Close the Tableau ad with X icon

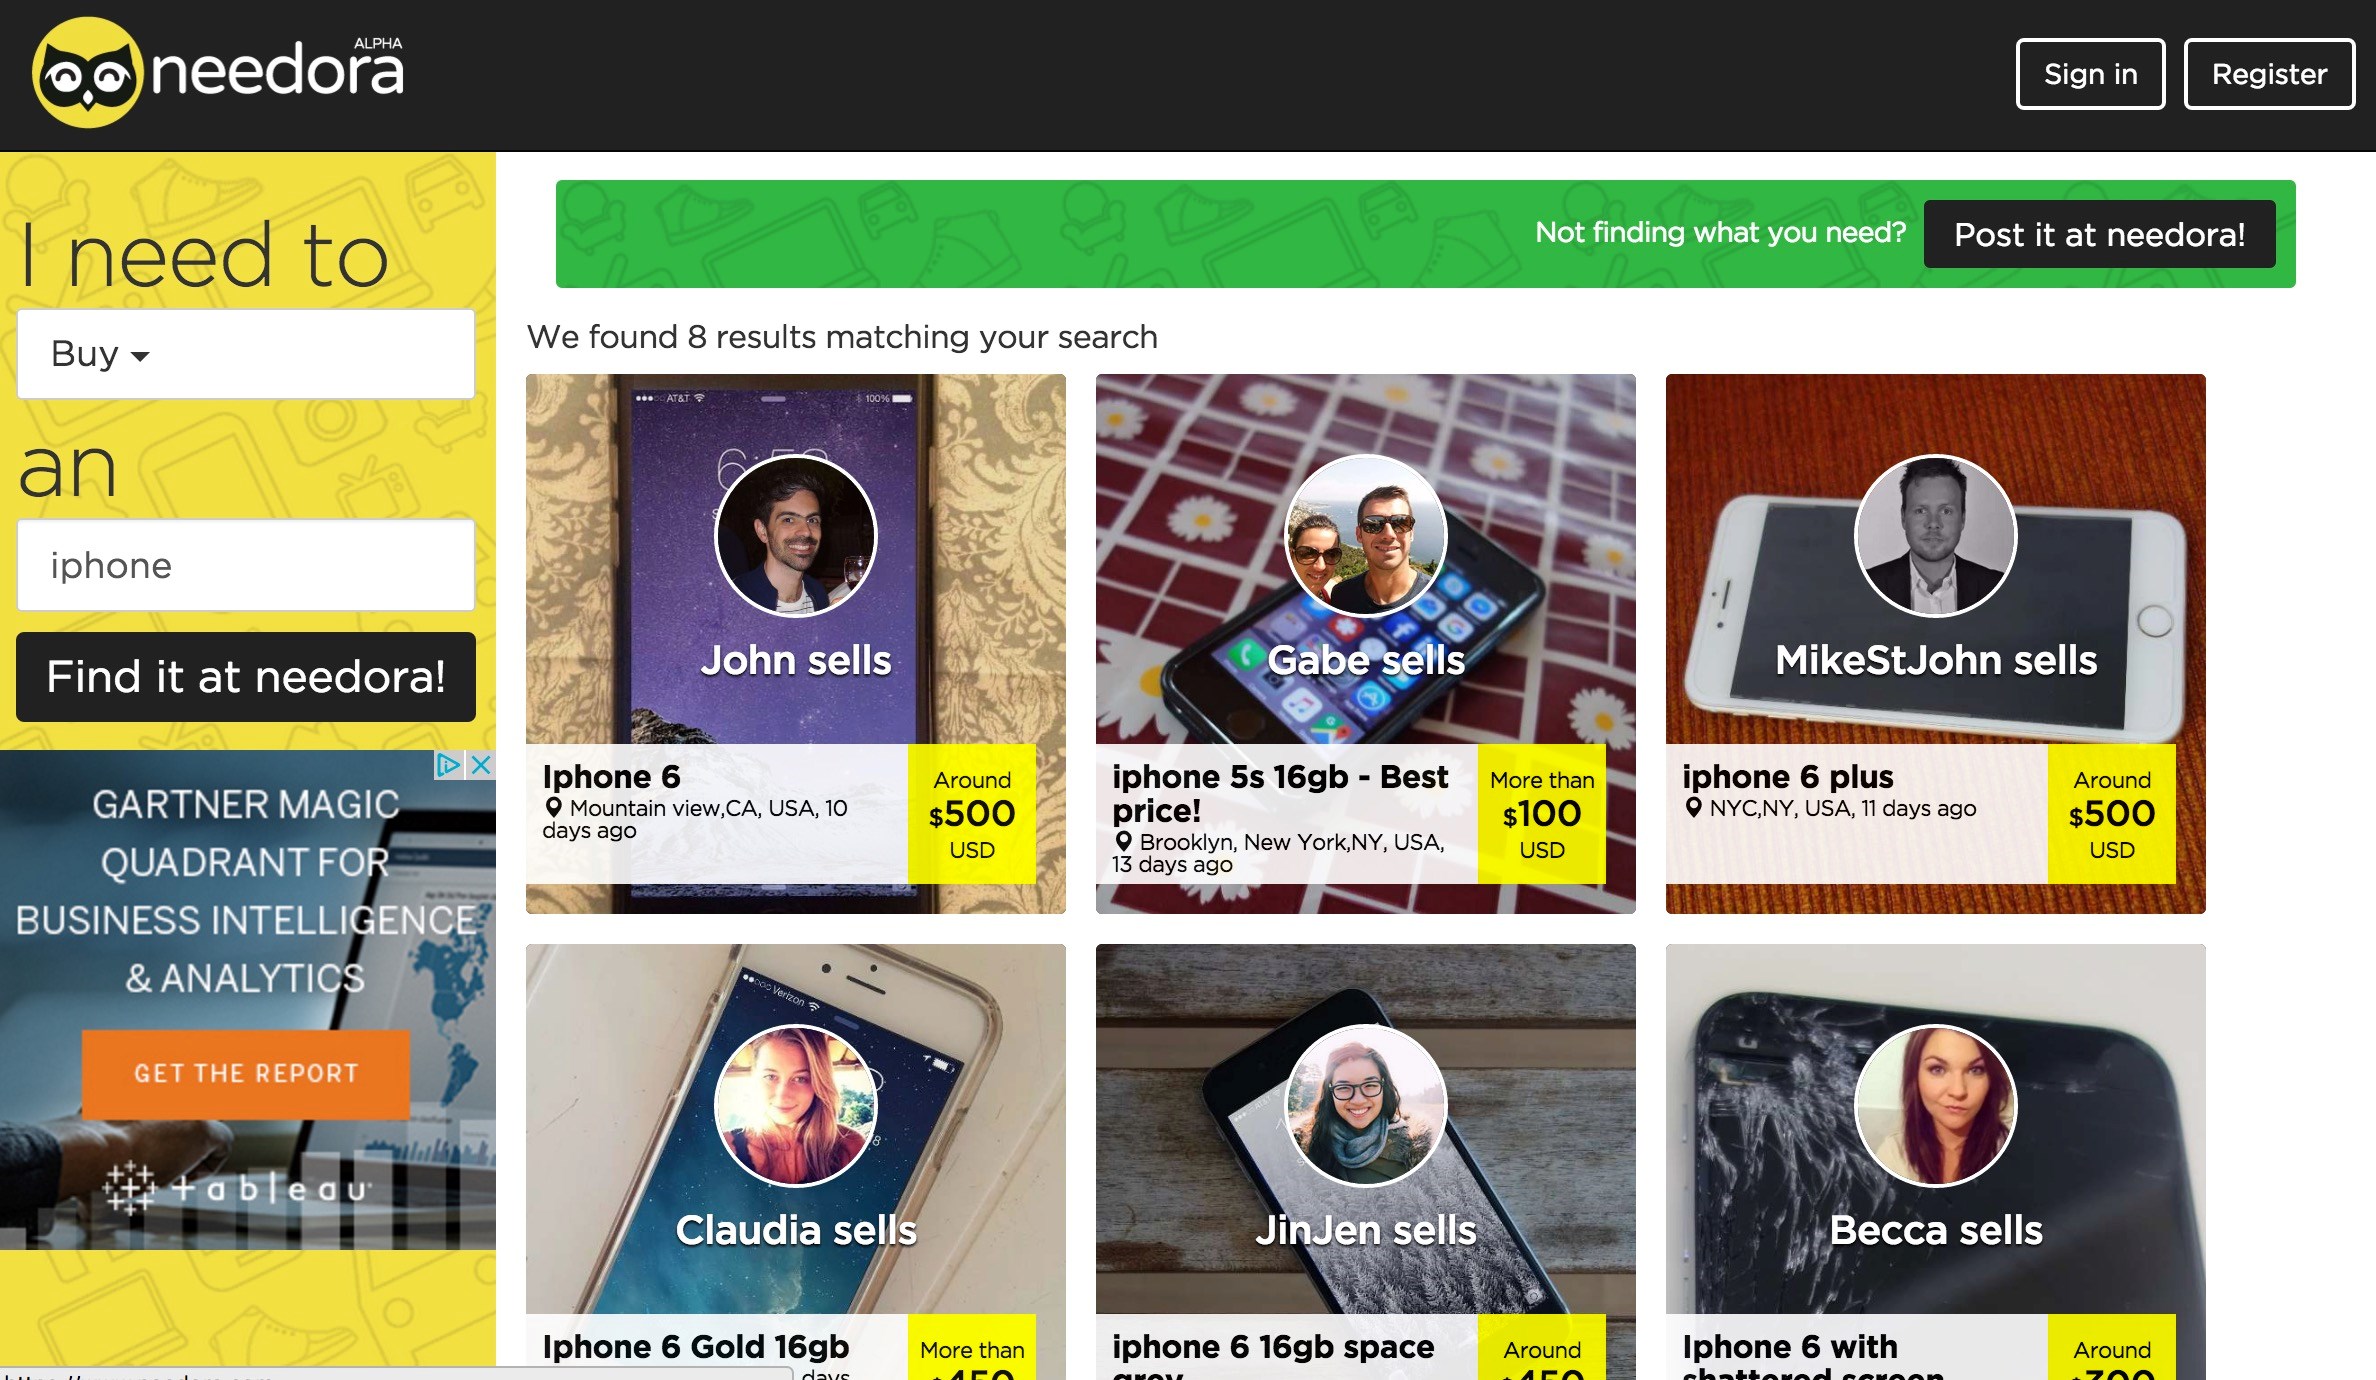point(481,765)
